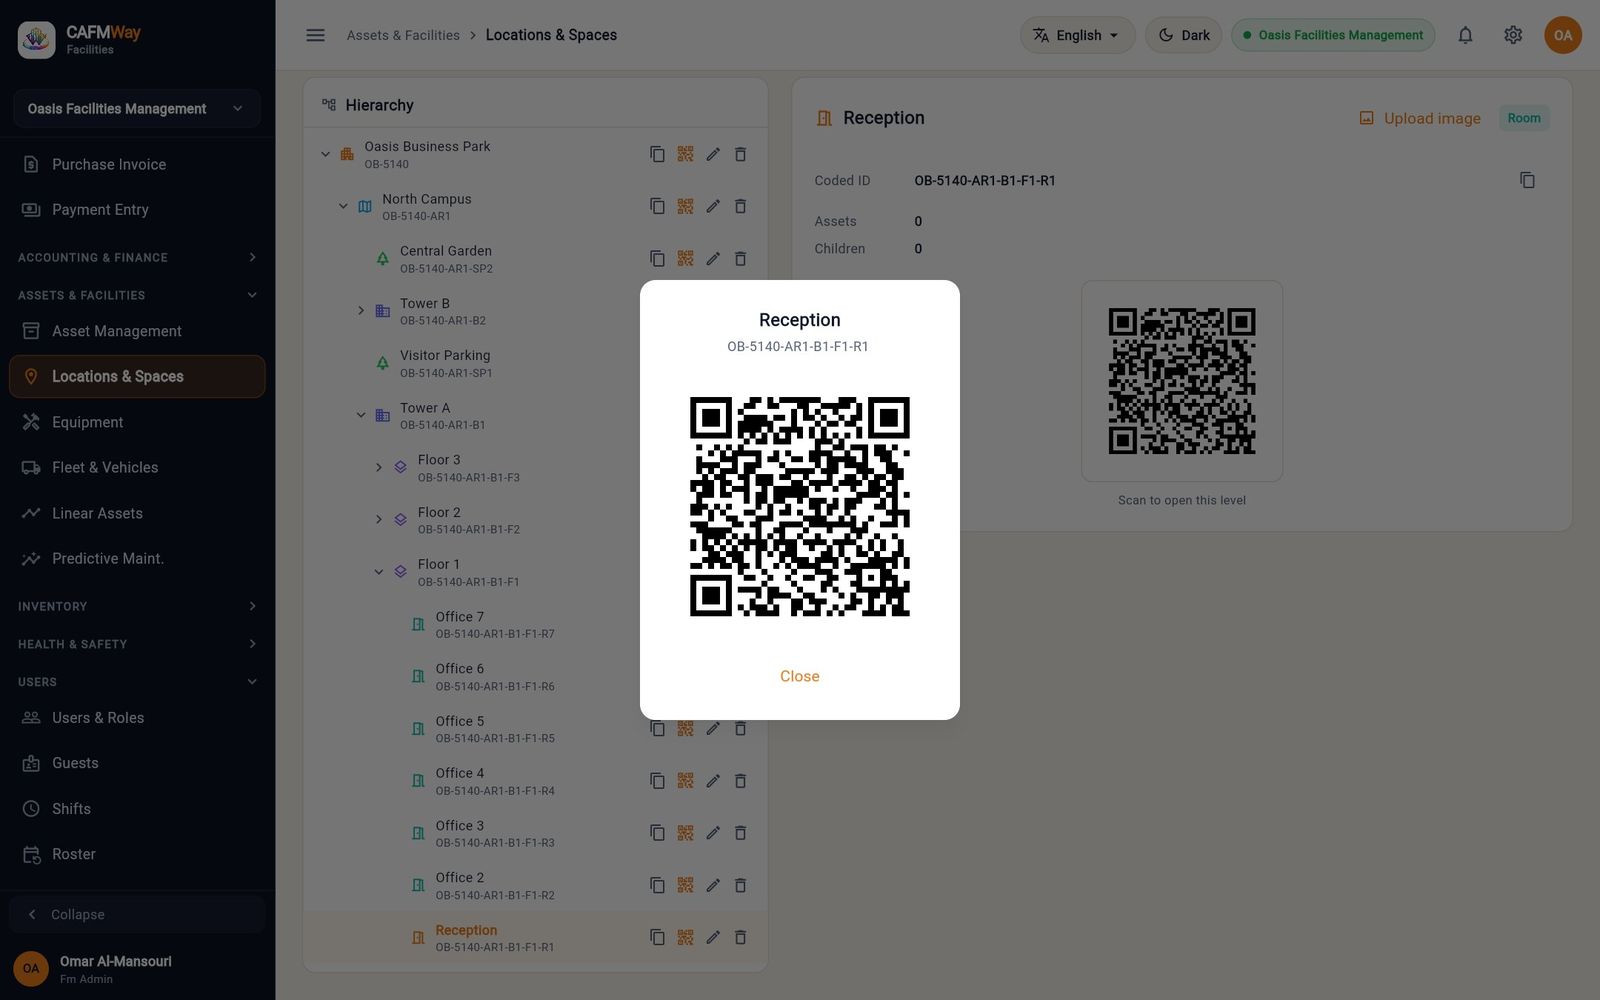Click the Oasis Facilities Management status pill
This screenshot has width=1600, height=1000.
(x=1333, y=35)
